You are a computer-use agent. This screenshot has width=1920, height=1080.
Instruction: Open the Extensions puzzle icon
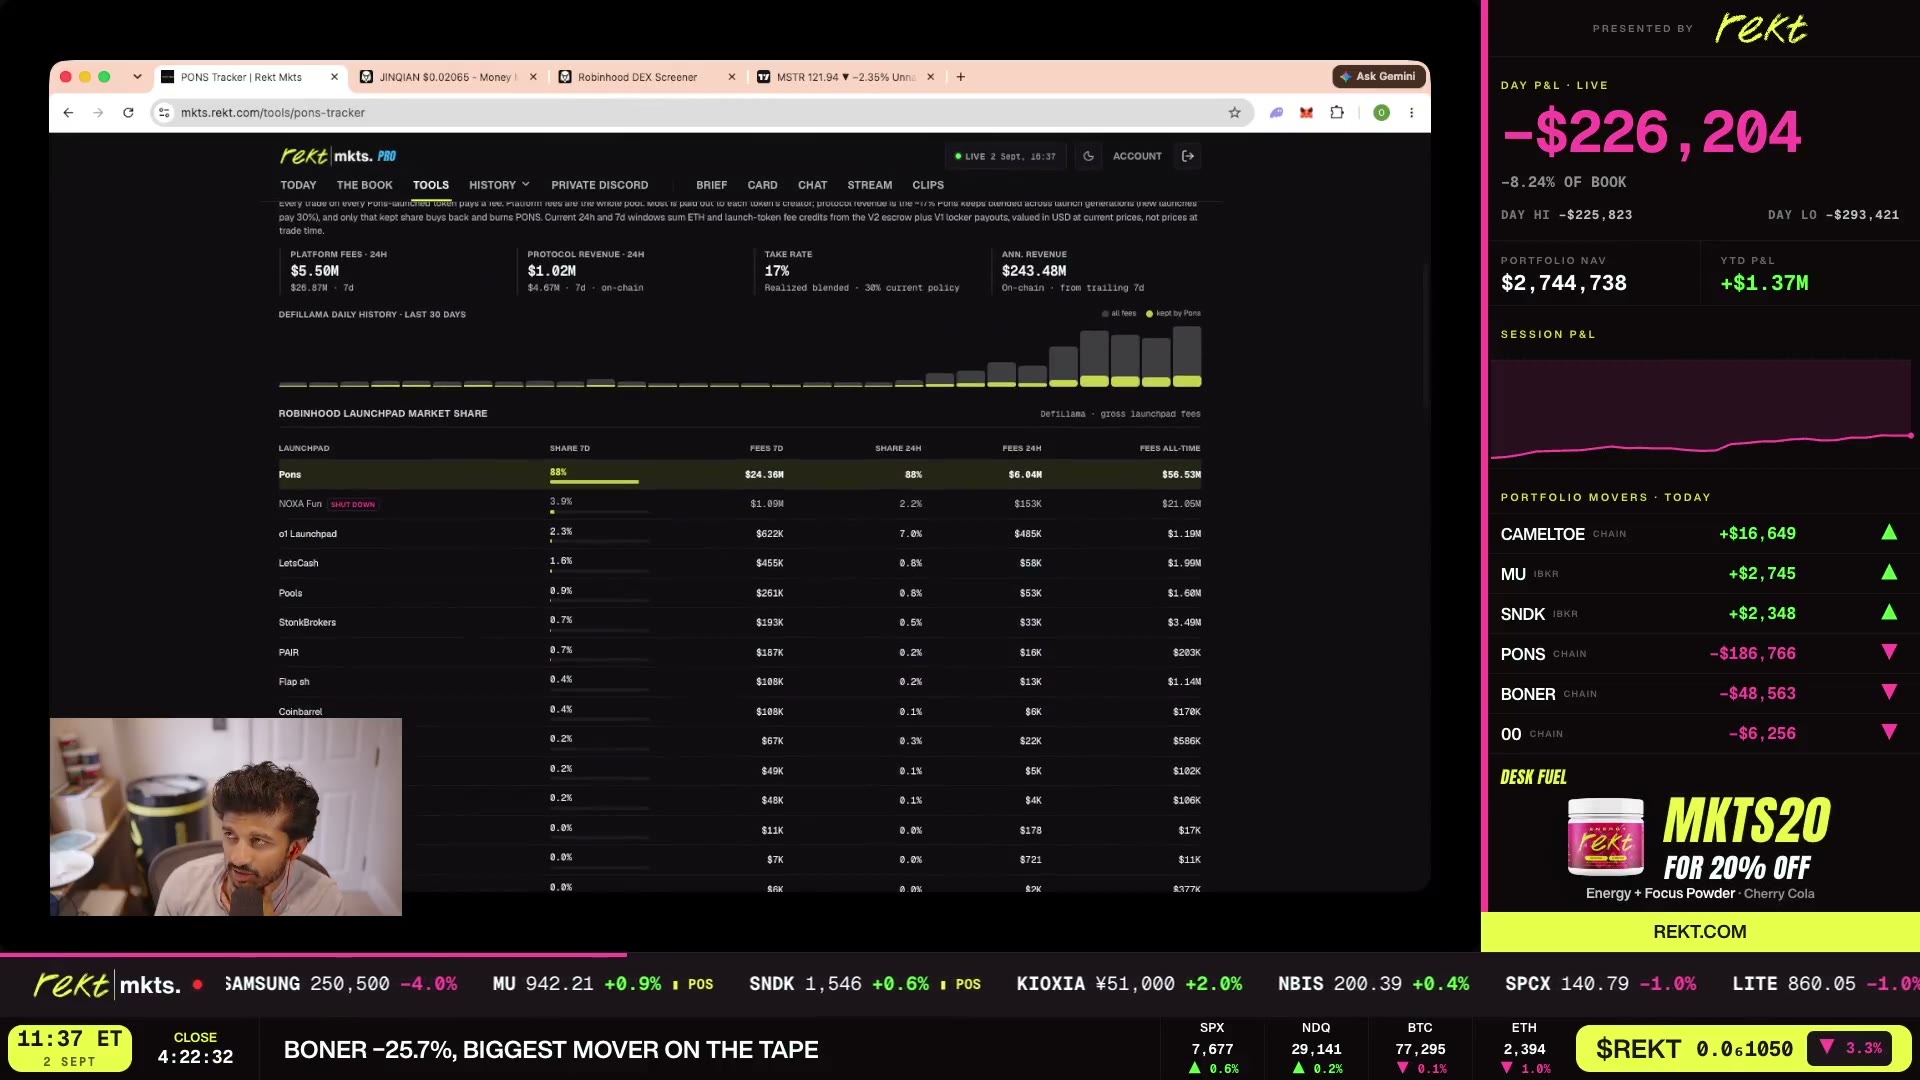[x=1337, y=113]
